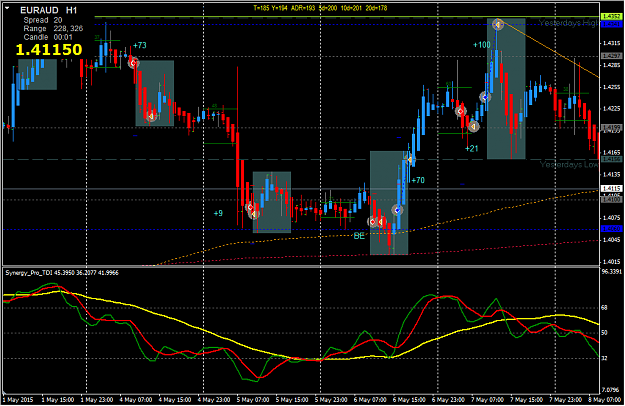Click the Synergy_Pro_TDI indicator label
Screen dimensions: 625x406
point(62,273)
